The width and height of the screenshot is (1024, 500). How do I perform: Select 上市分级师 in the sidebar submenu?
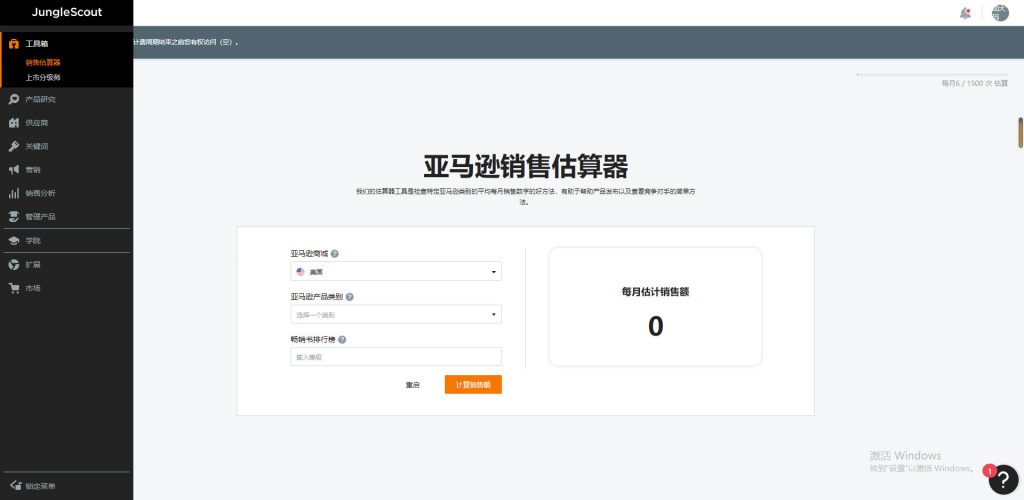[x=43, y=77]
